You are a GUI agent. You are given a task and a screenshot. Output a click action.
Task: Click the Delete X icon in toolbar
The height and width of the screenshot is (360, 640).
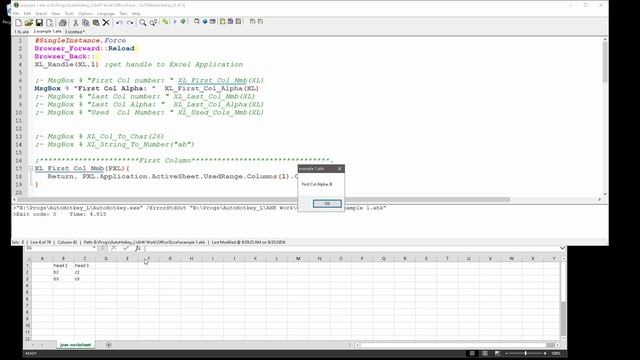[106, 22]
